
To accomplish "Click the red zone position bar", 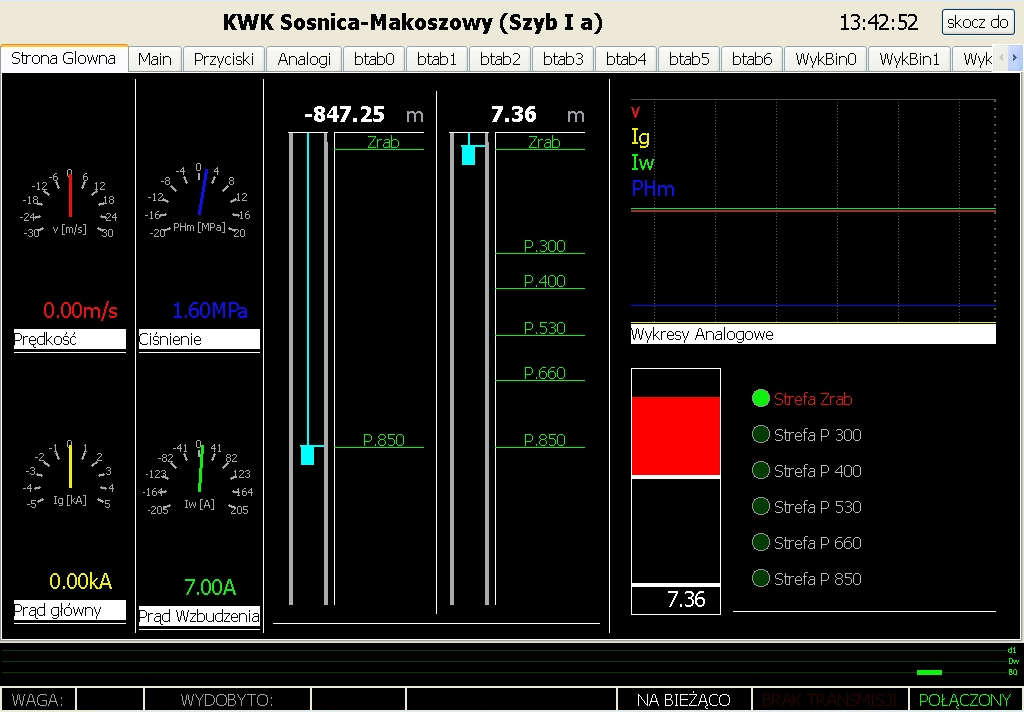I will 676,436.
